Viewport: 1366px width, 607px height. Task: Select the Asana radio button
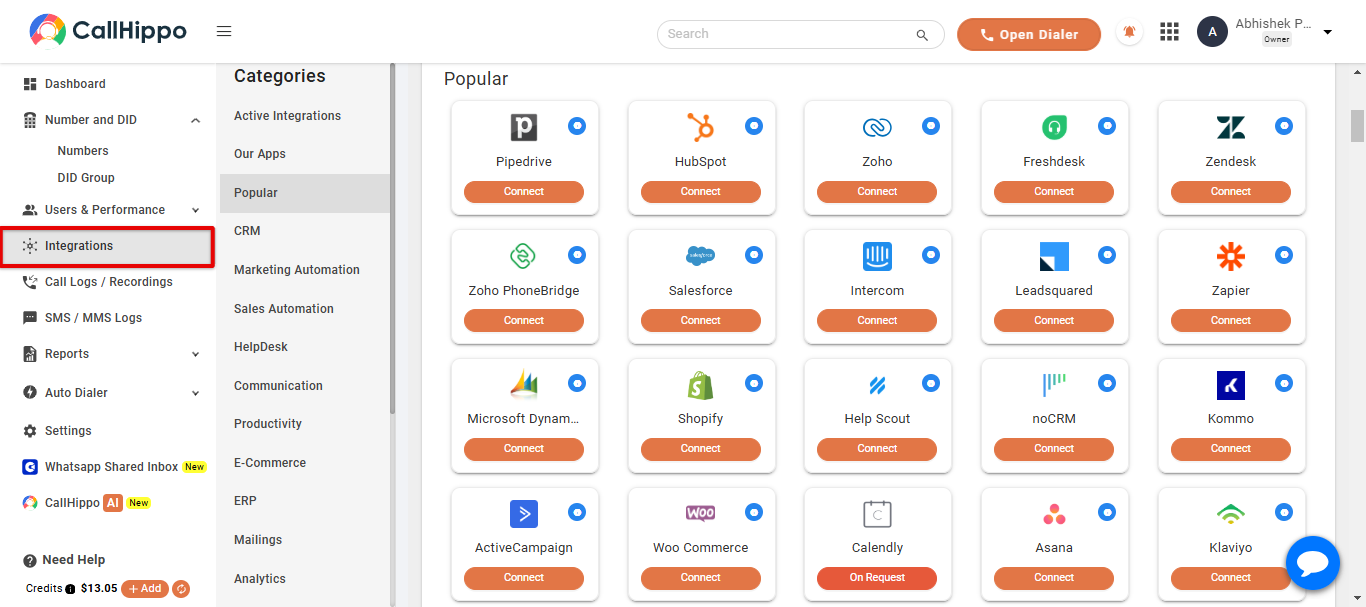click(1107, 512)
